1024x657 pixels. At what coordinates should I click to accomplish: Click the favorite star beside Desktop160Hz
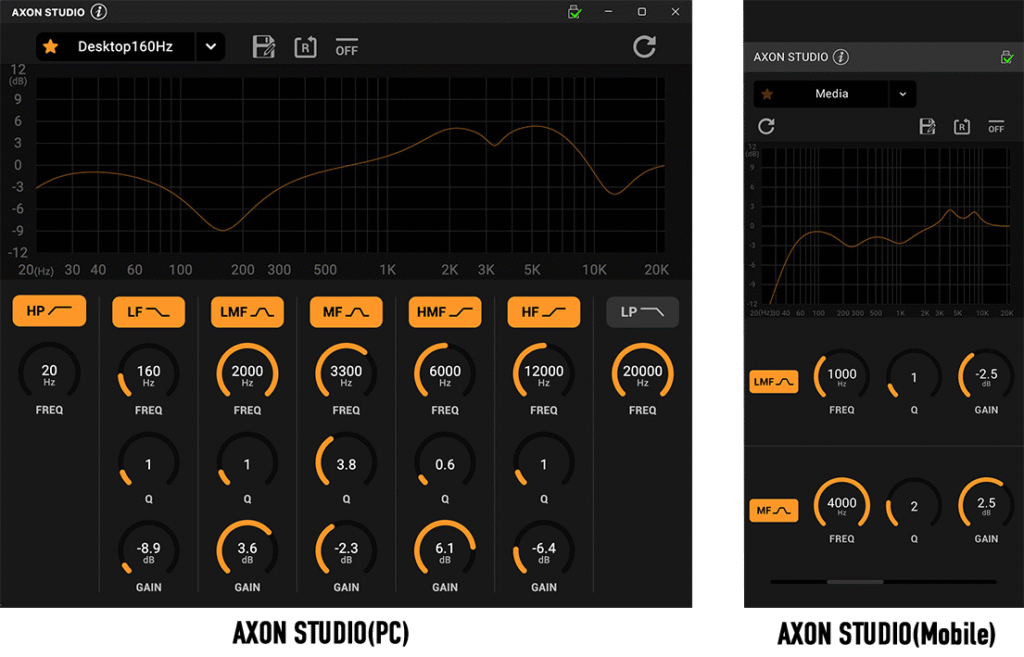coord(50,46)
